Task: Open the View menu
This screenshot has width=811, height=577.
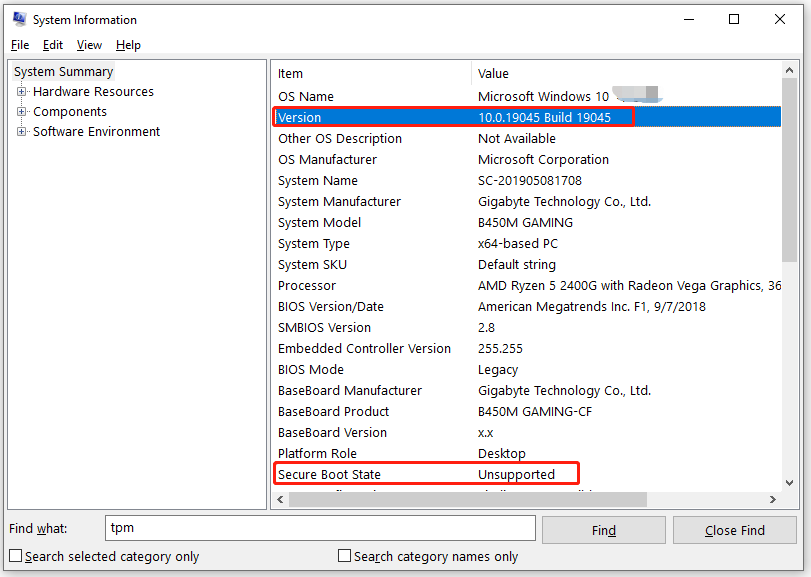Action: [89, 45]
